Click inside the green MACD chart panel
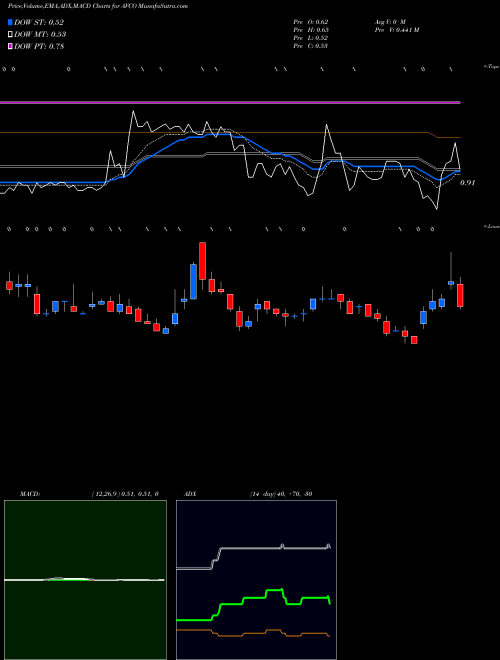Image resolution: width=500 pixels, height=660 pixels. point(85,580)
